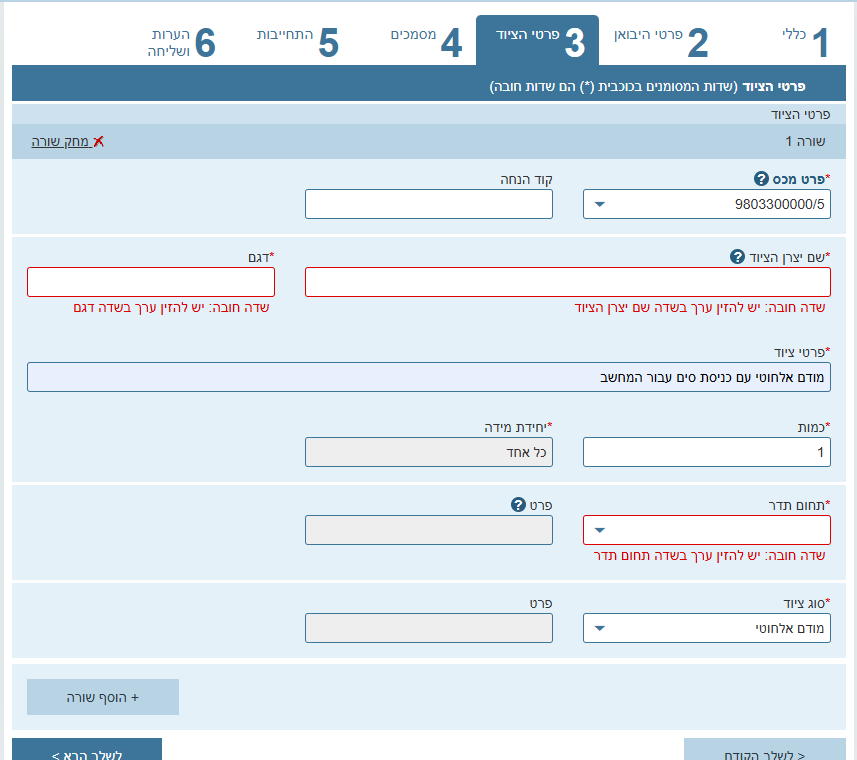Select tab 5 התחייבות
The width and height of the screenshot is (857, 760).
pos(298,41)
